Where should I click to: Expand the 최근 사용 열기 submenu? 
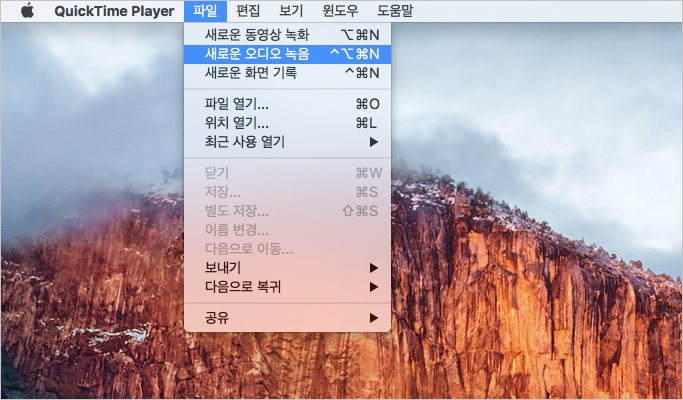click(287, 142)
